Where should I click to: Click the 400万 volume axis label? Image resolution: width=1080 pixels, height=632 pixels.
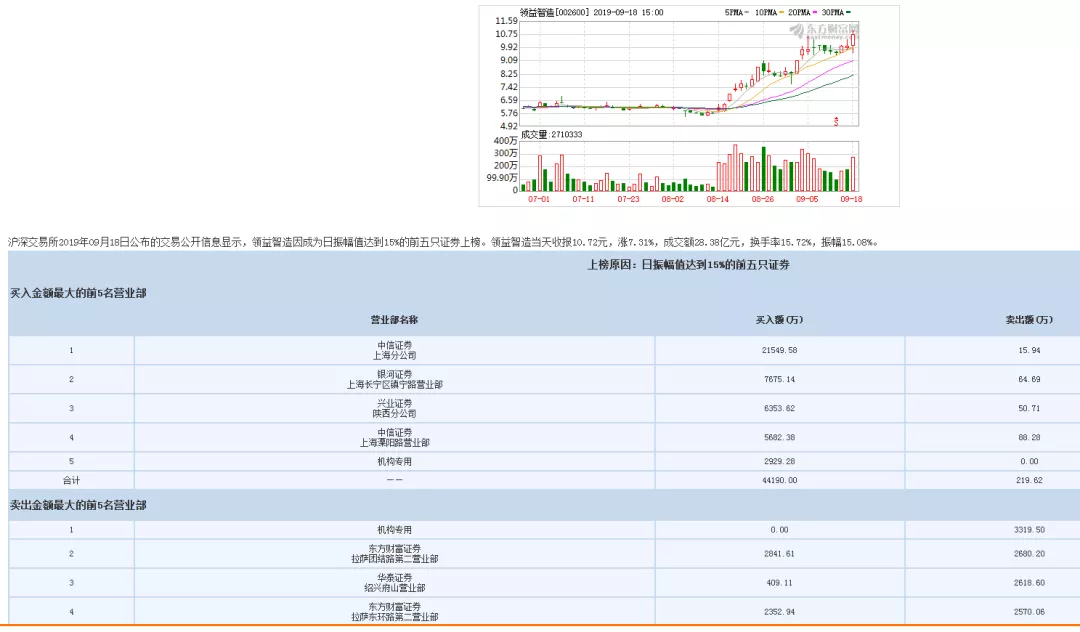point(506,140)
